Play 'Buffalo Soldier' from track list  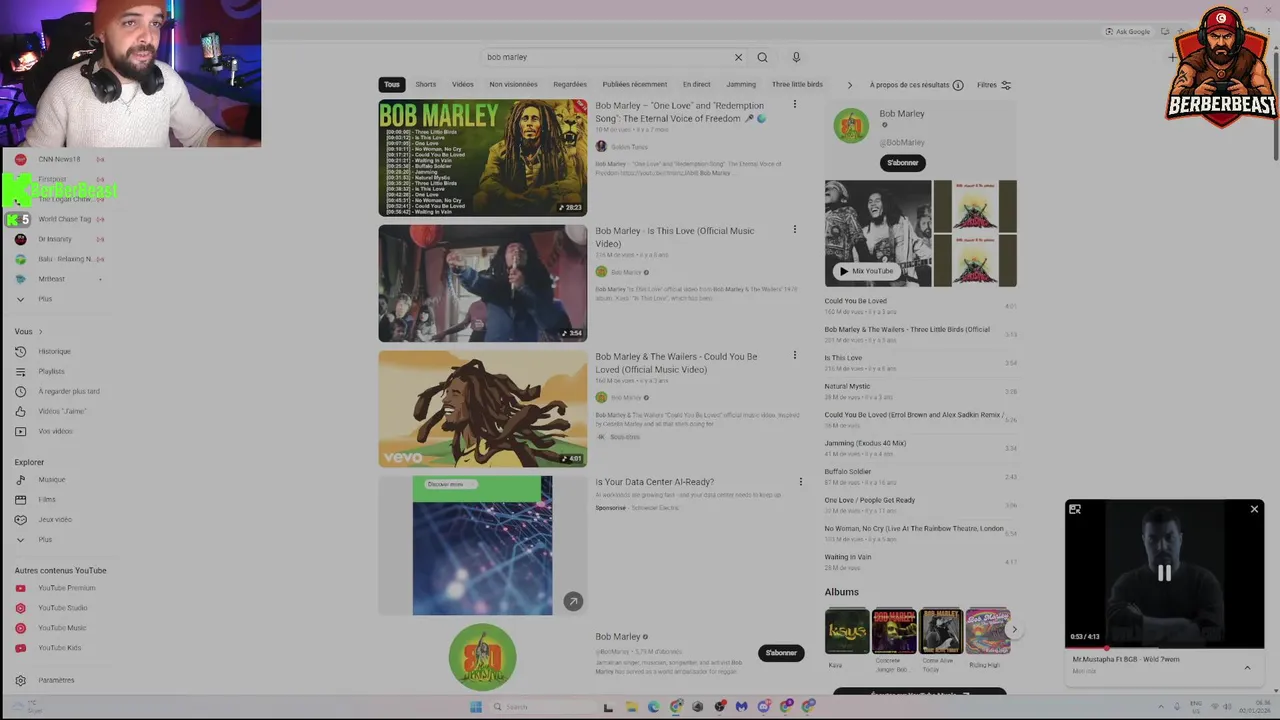tap(920, 476)
